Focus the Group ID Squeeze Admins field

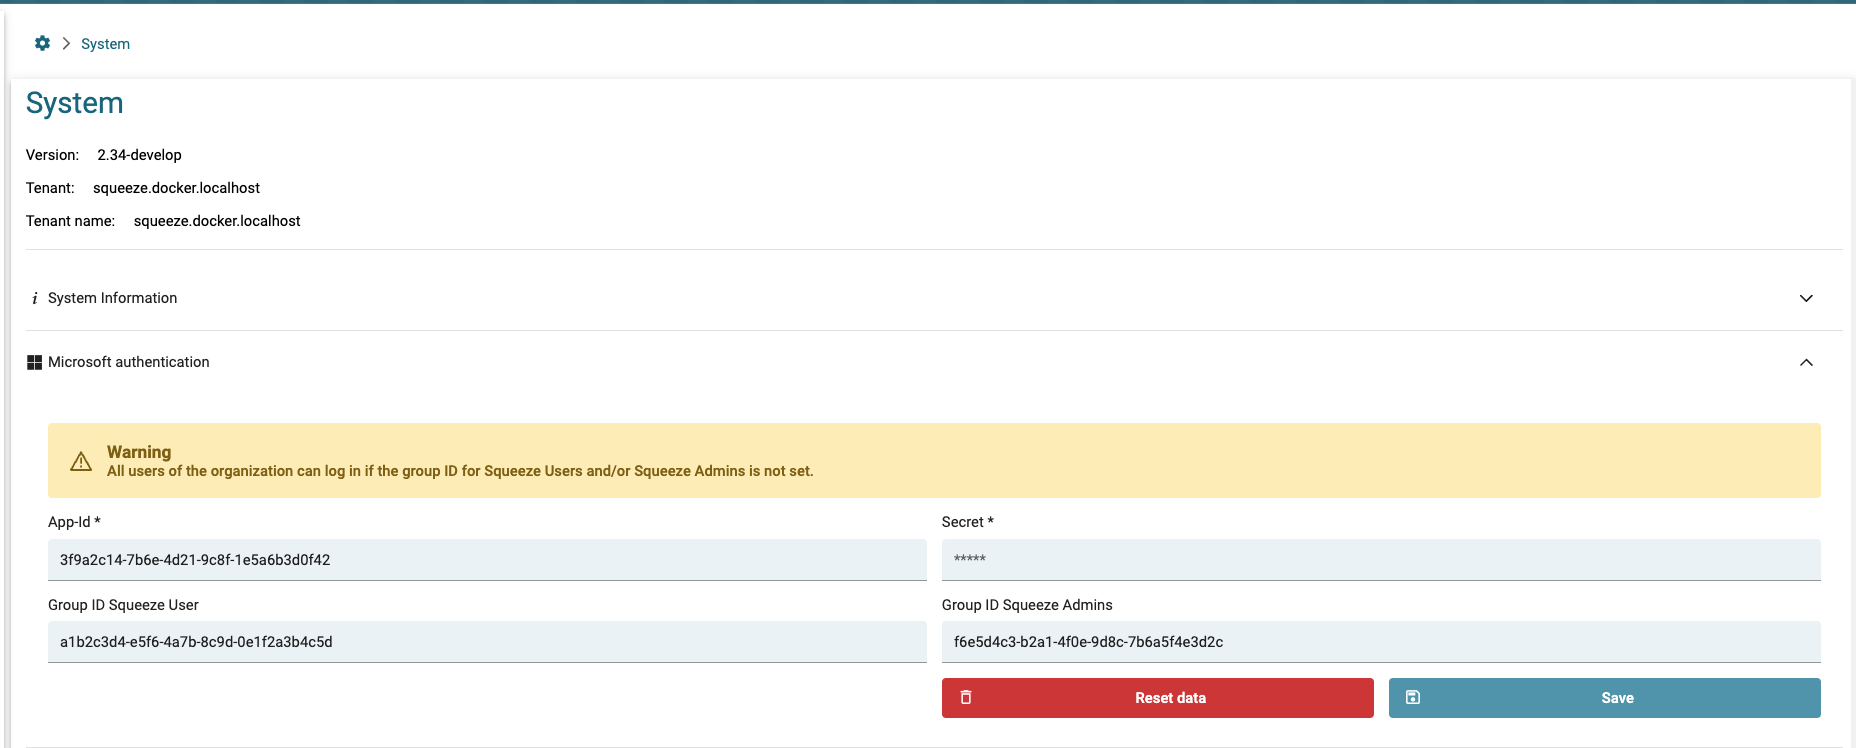coord(1381,642)
